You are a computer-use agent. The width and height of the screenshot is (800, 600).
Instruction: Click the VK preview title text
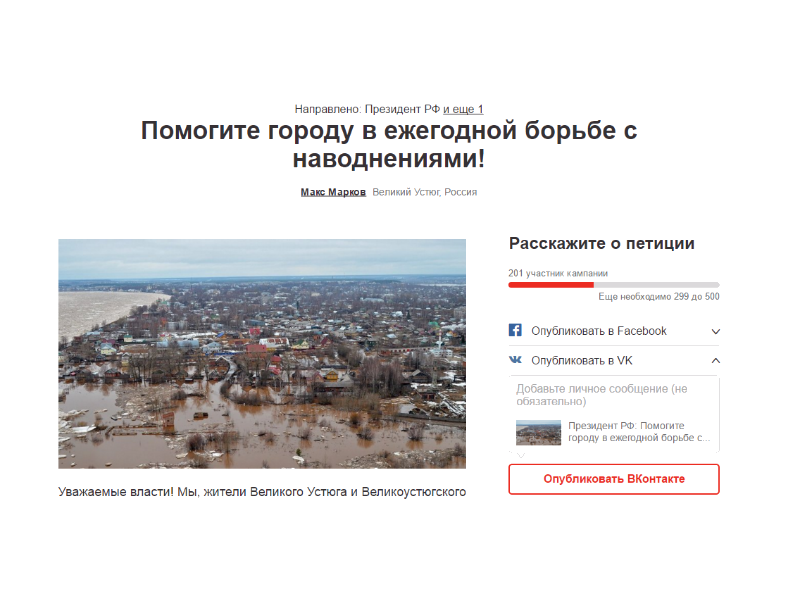(x=640, y=431)
